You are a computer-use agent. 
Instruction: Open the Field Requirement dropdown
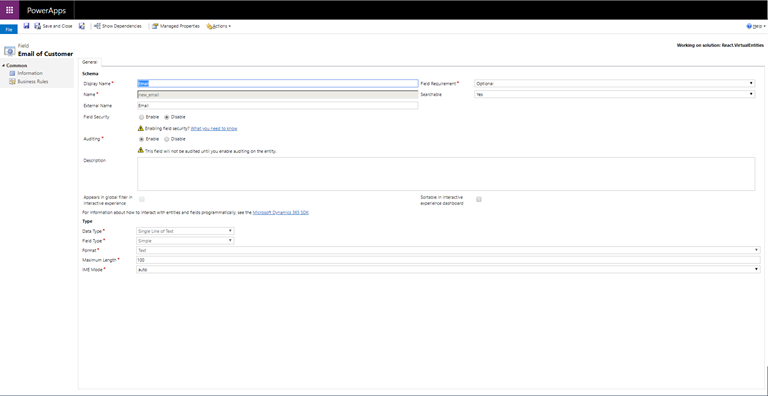(615, 83)
